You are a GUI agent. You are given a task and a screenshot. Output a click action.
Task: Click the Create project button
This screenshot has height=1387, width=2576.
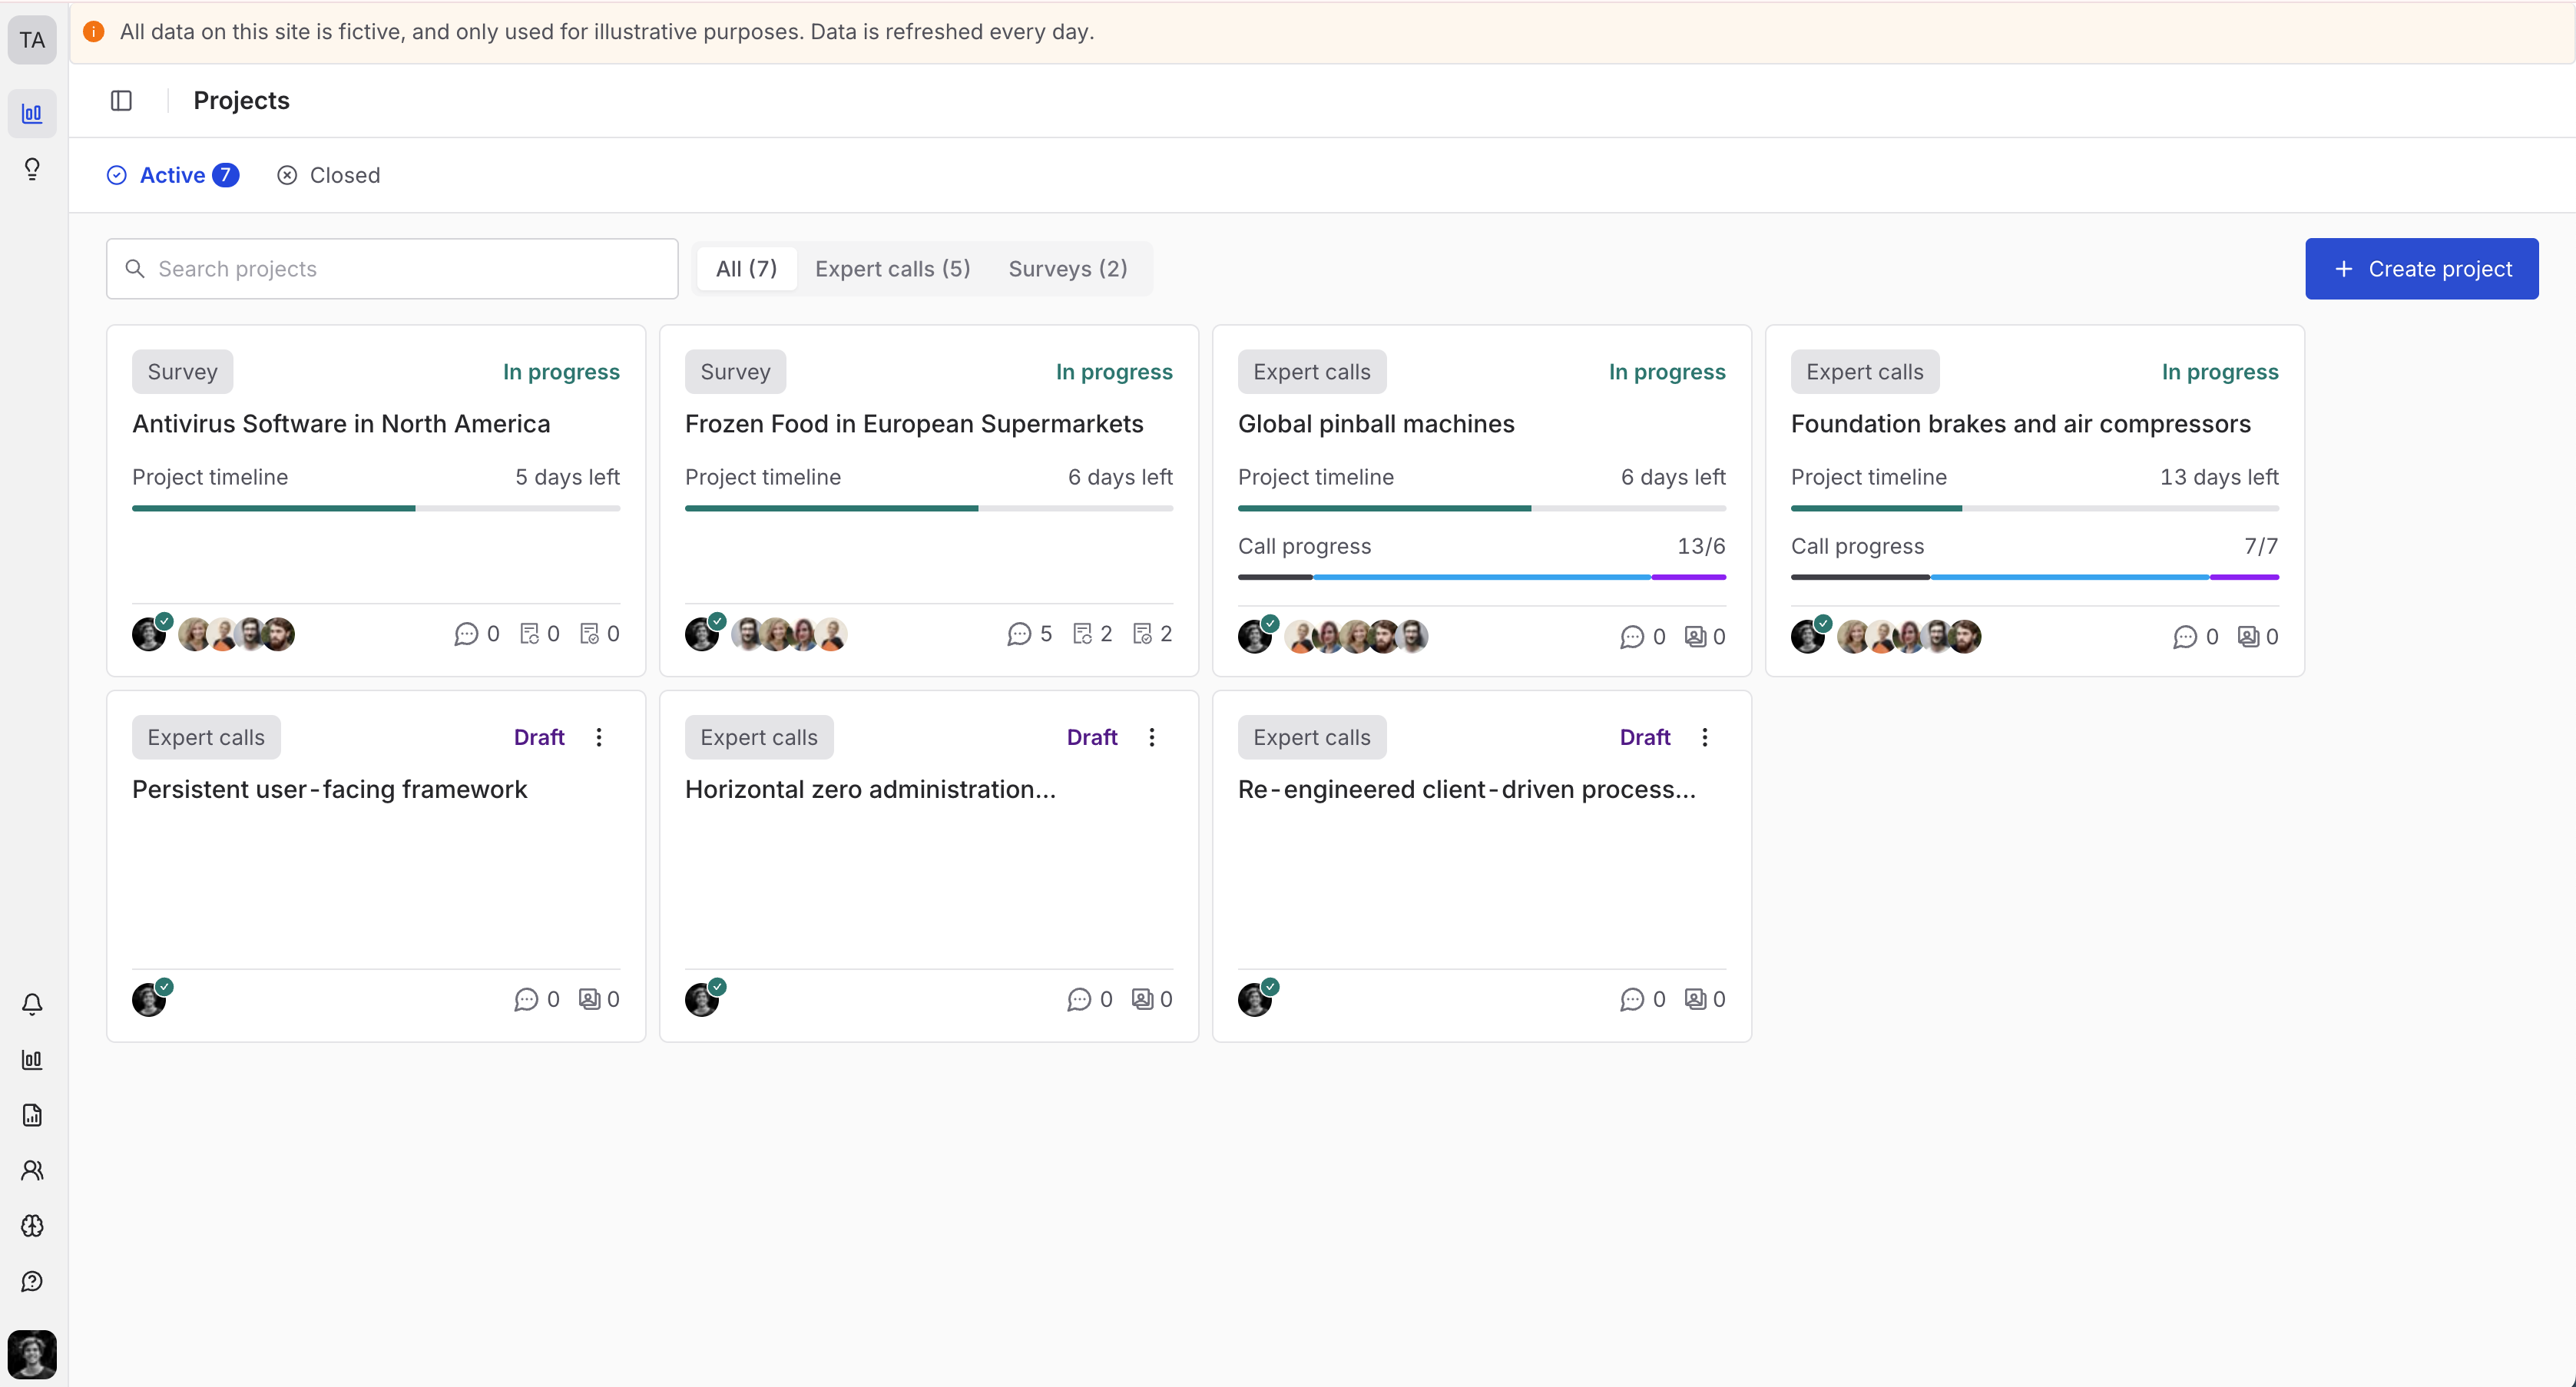coord(2421,269)
